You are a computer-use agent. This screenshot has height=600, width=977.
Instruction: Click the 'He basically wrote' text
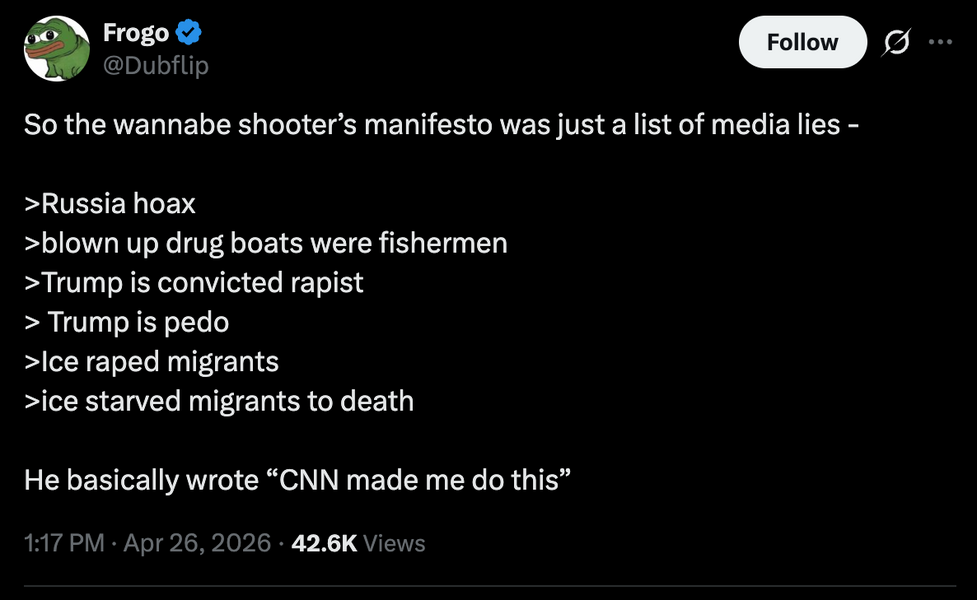tap(140, 479)
